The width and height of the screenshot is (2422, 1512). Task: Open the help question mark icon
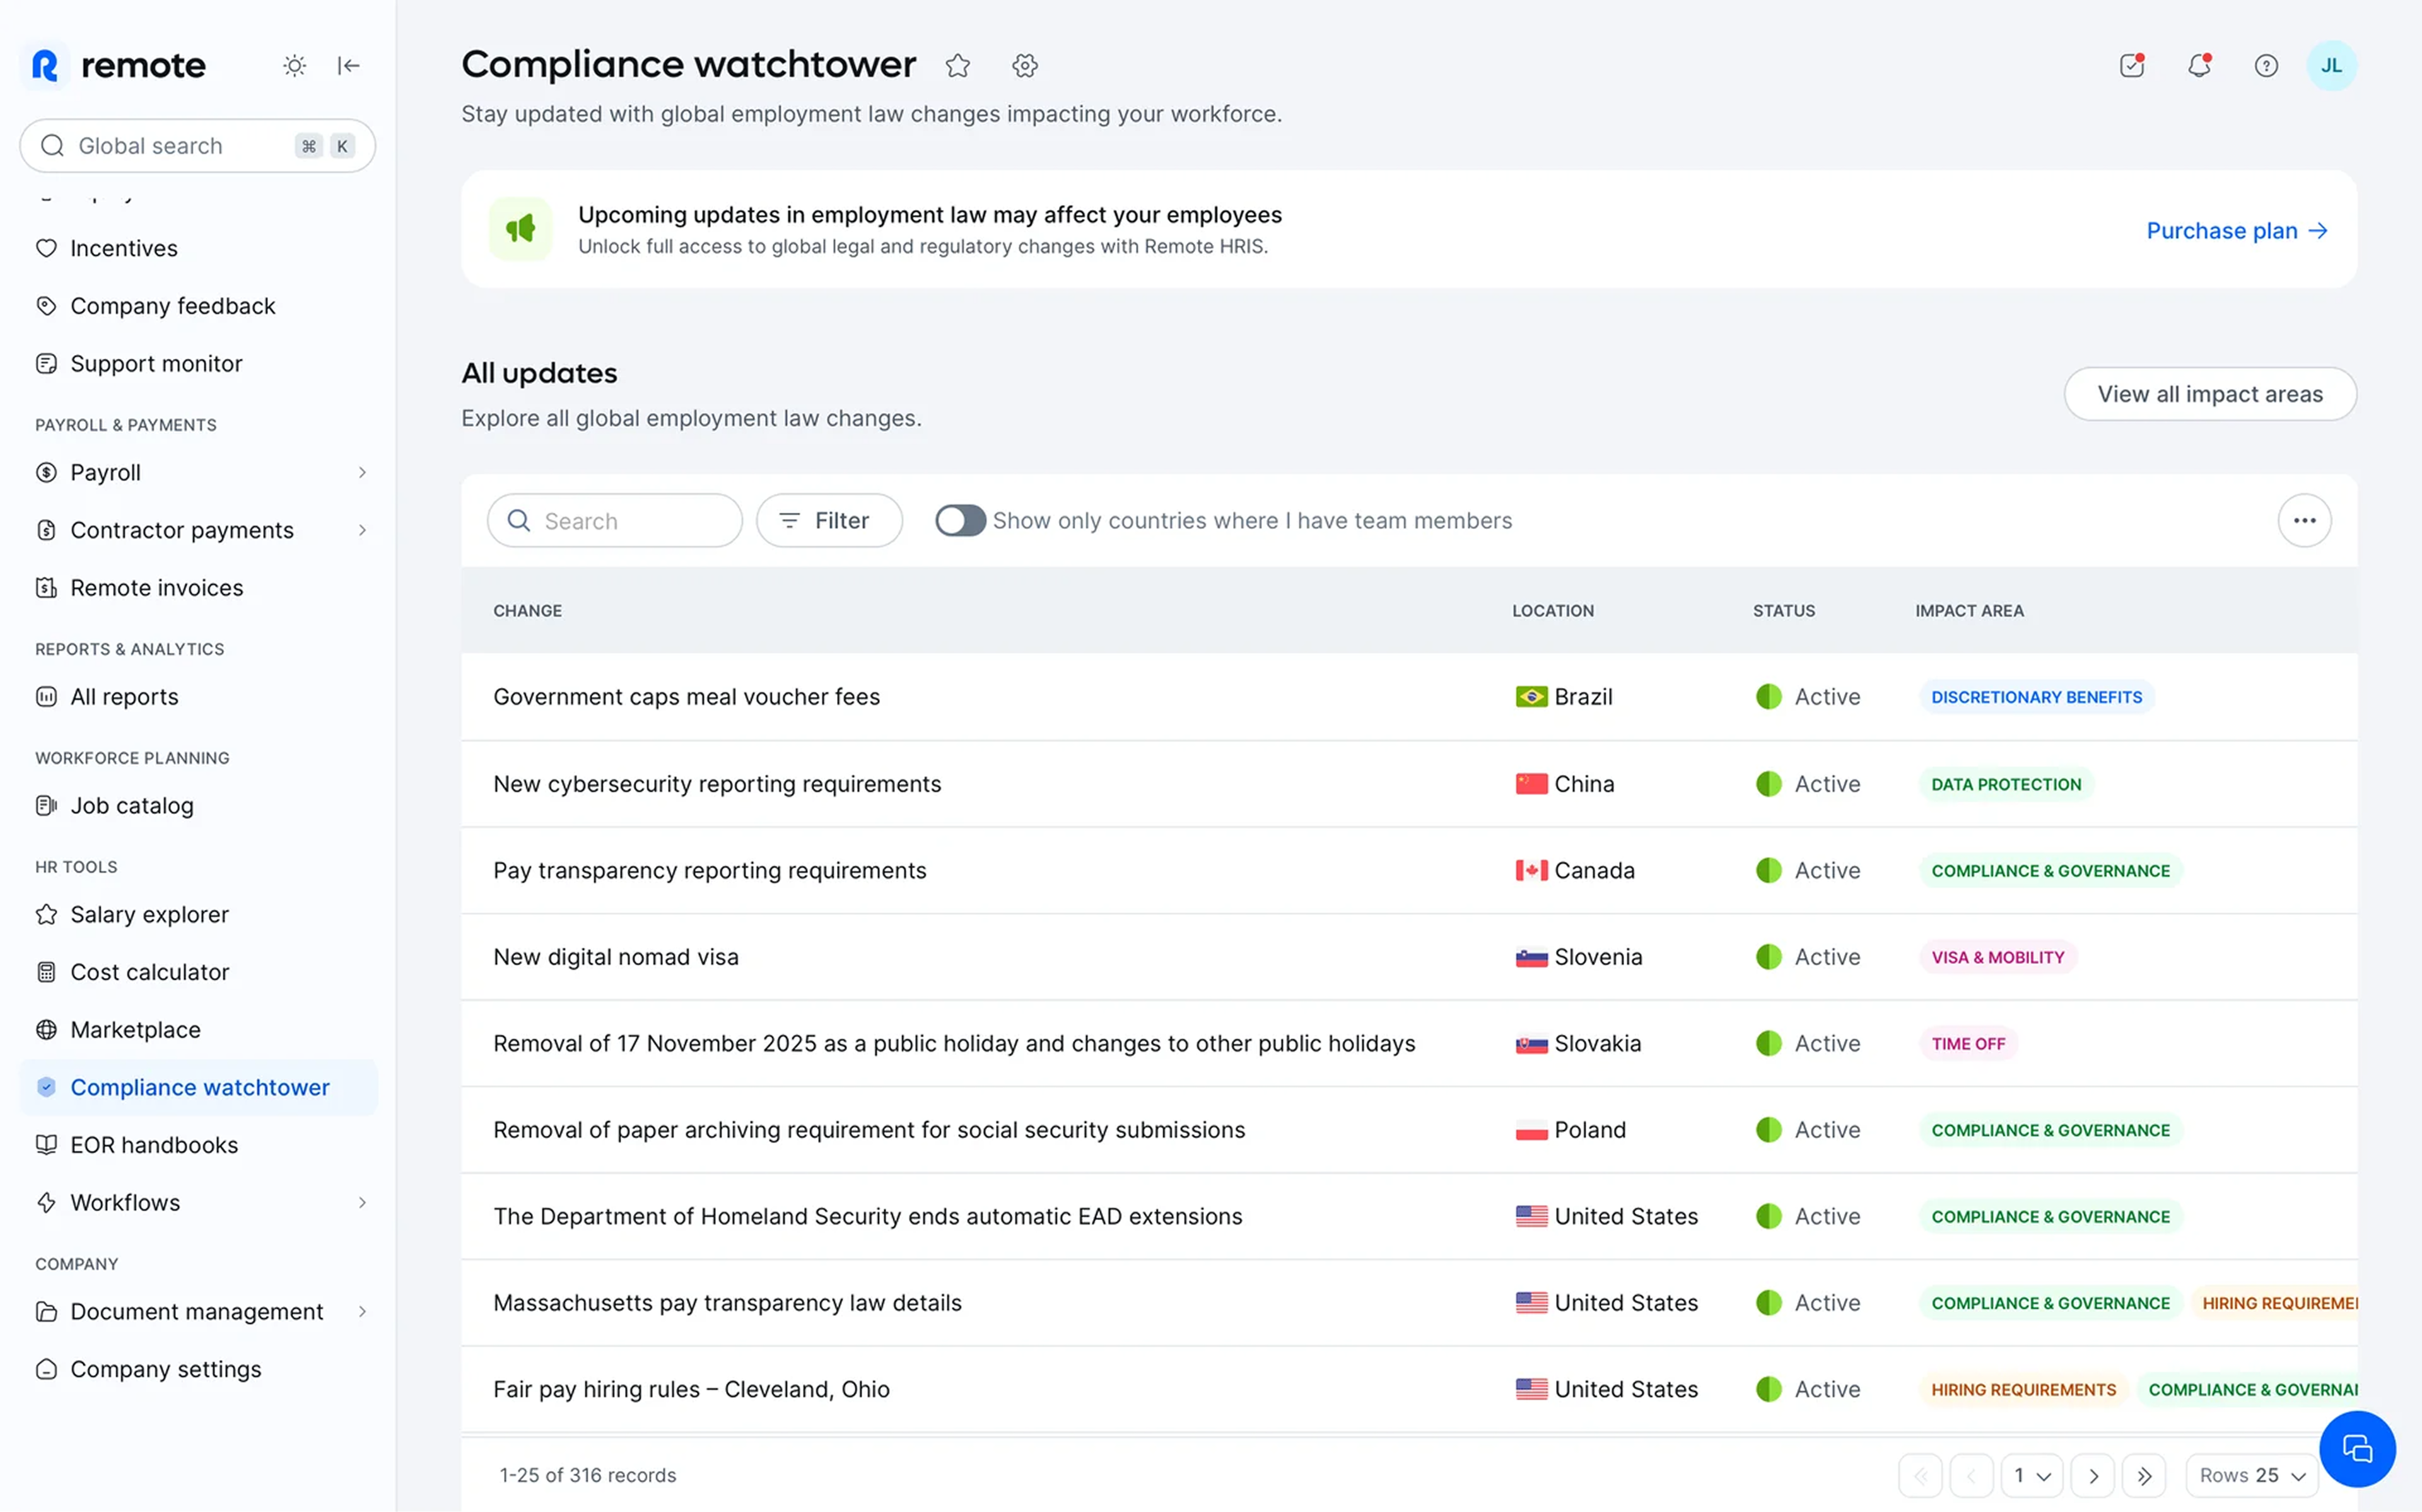[2265, 65]
